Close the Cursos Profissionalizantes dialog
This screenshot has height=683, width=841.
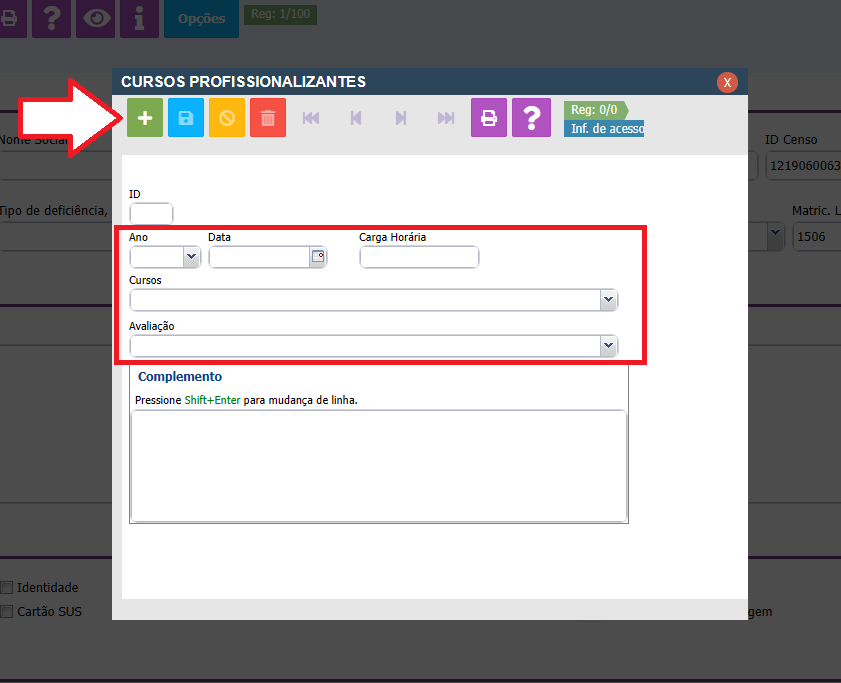[727, 82]
